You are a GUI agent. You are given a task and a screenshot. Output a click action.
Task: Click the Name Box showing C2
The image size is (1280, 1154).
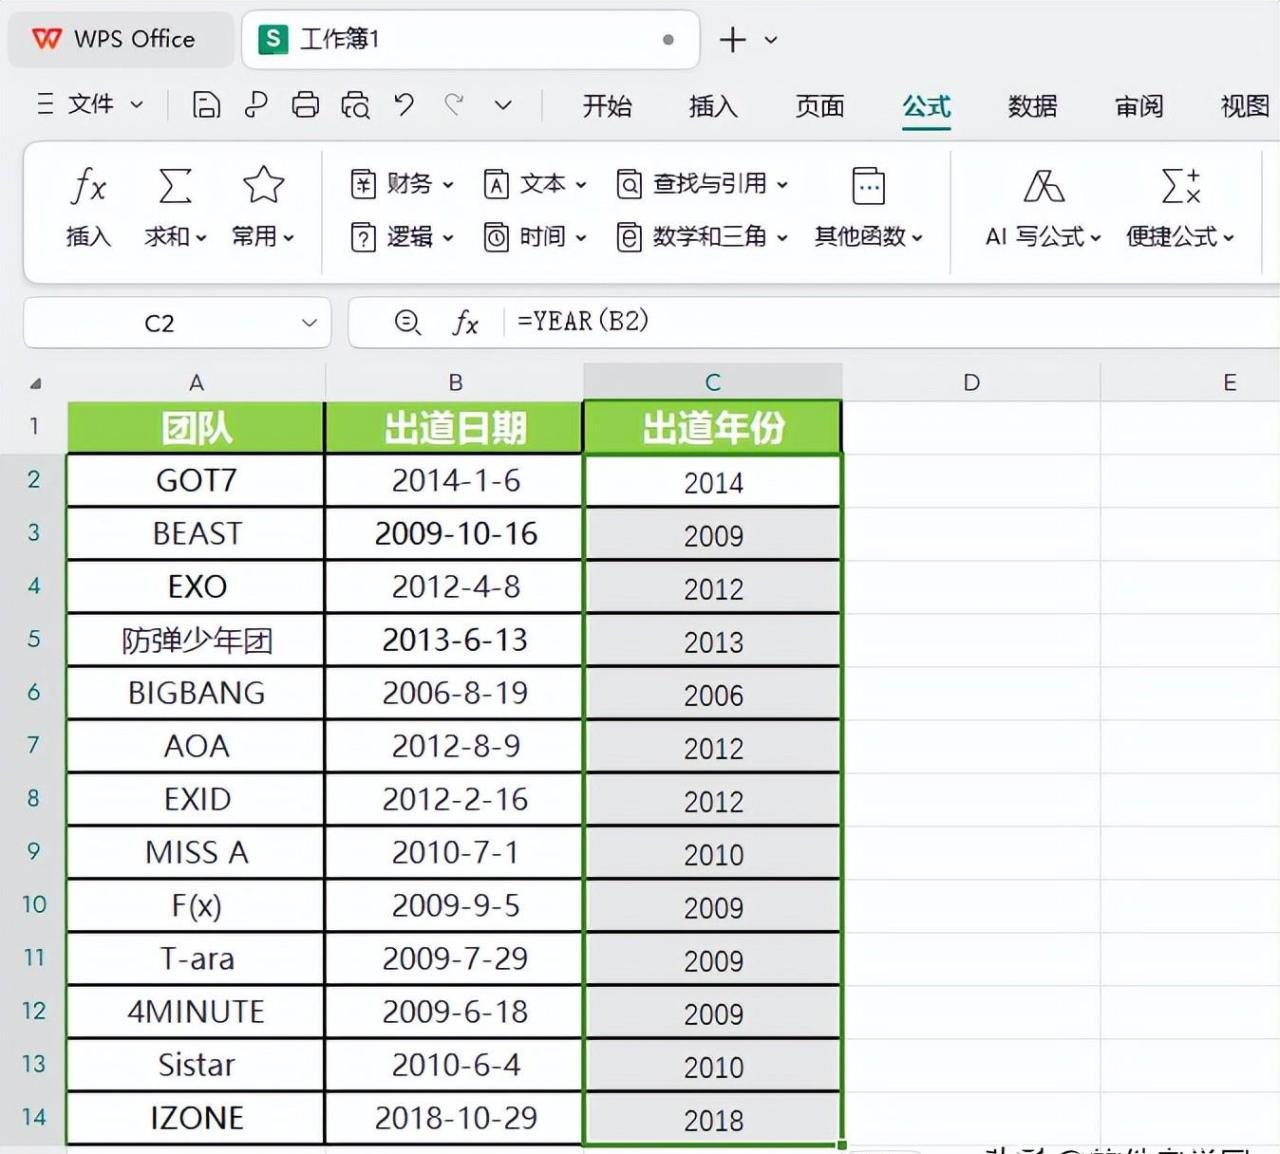160,323
